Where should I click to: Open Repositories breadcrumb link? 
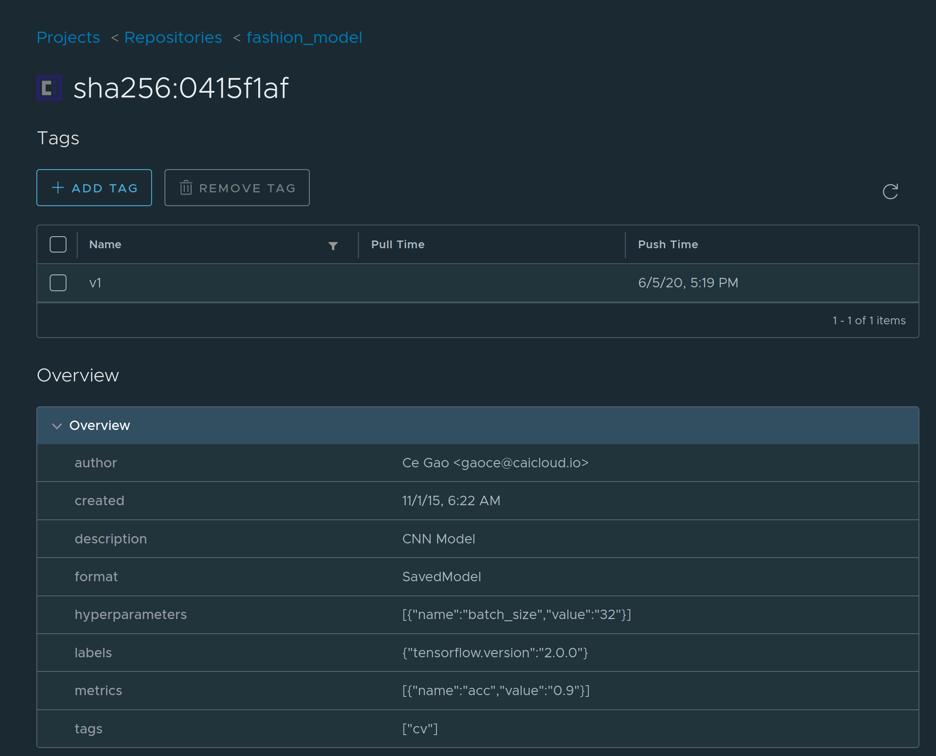click(x=173, y=37)
